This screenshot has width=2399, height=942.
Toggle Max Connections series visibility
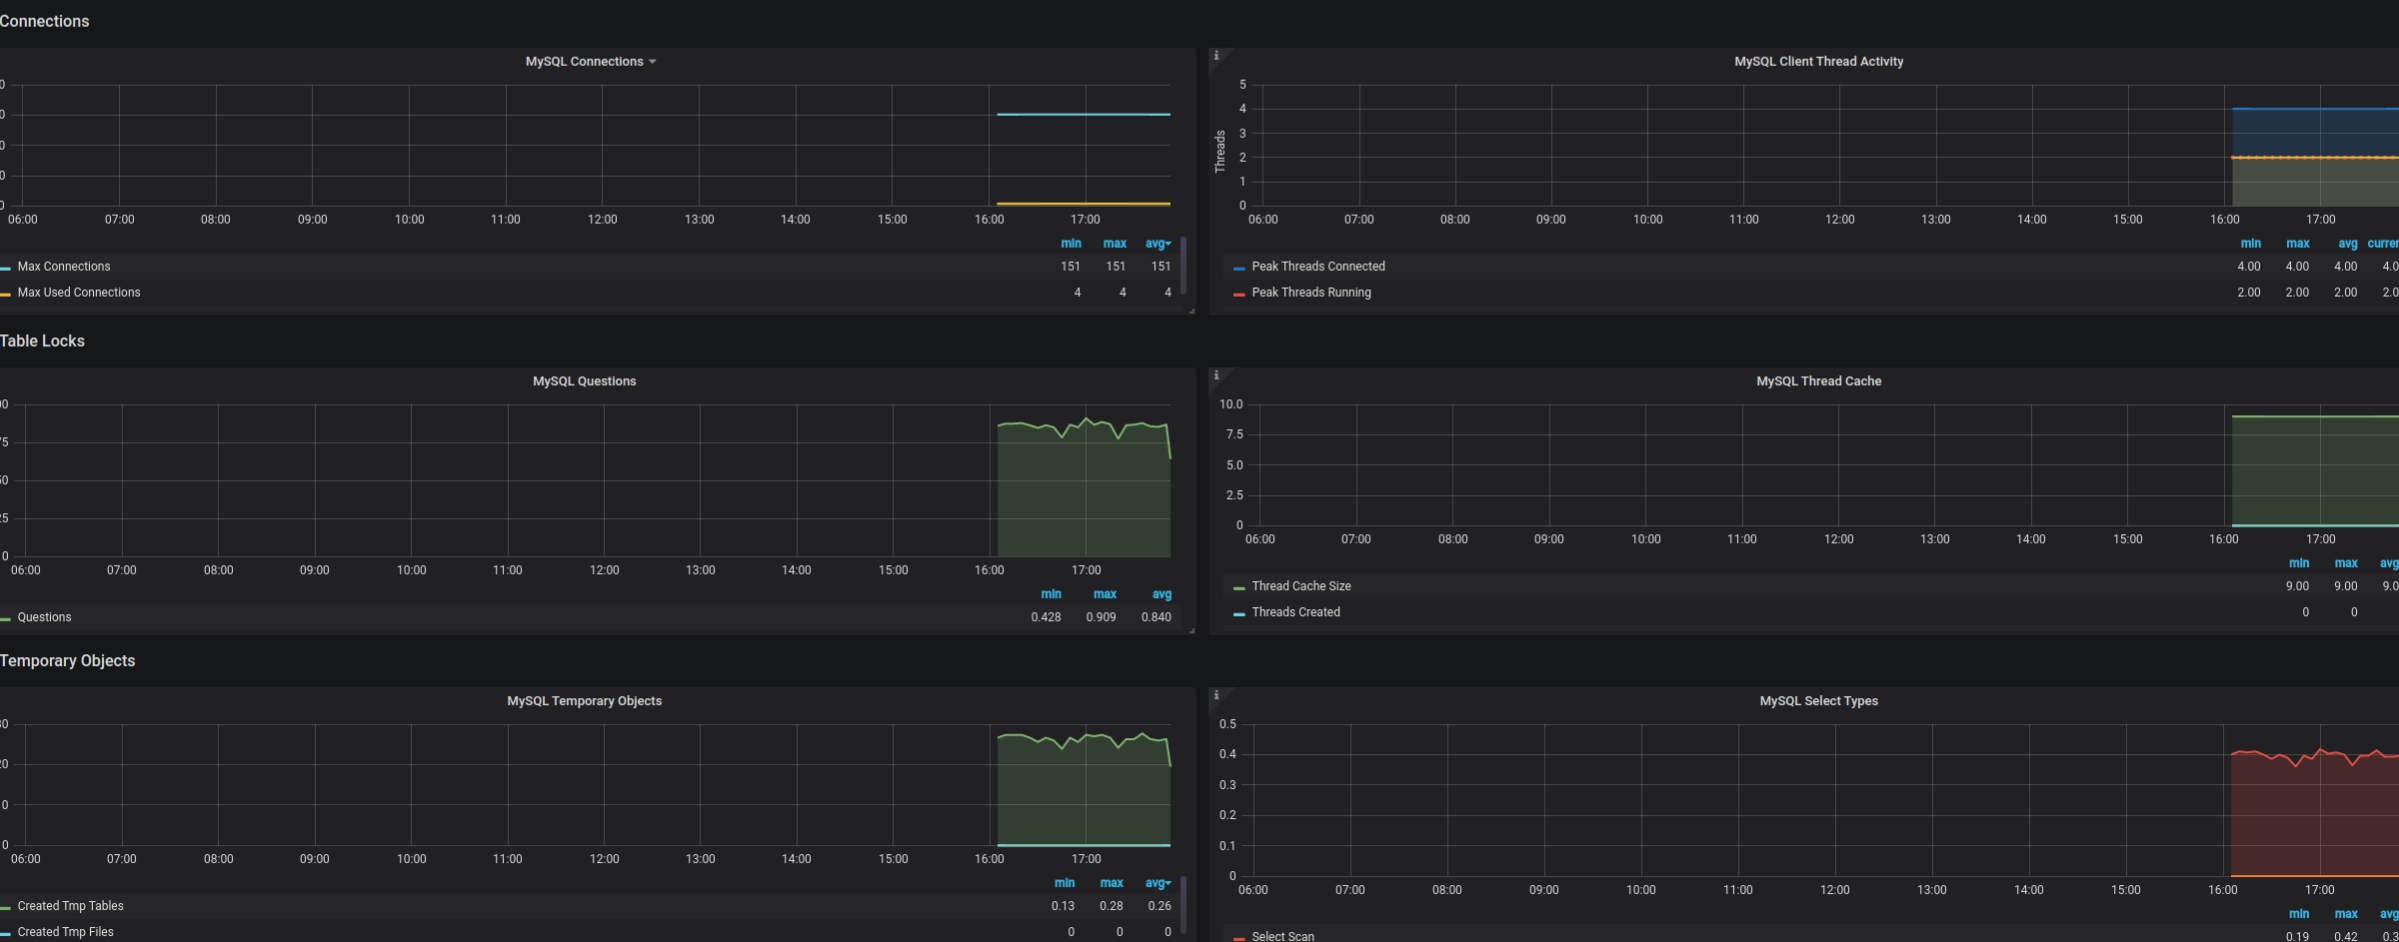pos(64,267)
